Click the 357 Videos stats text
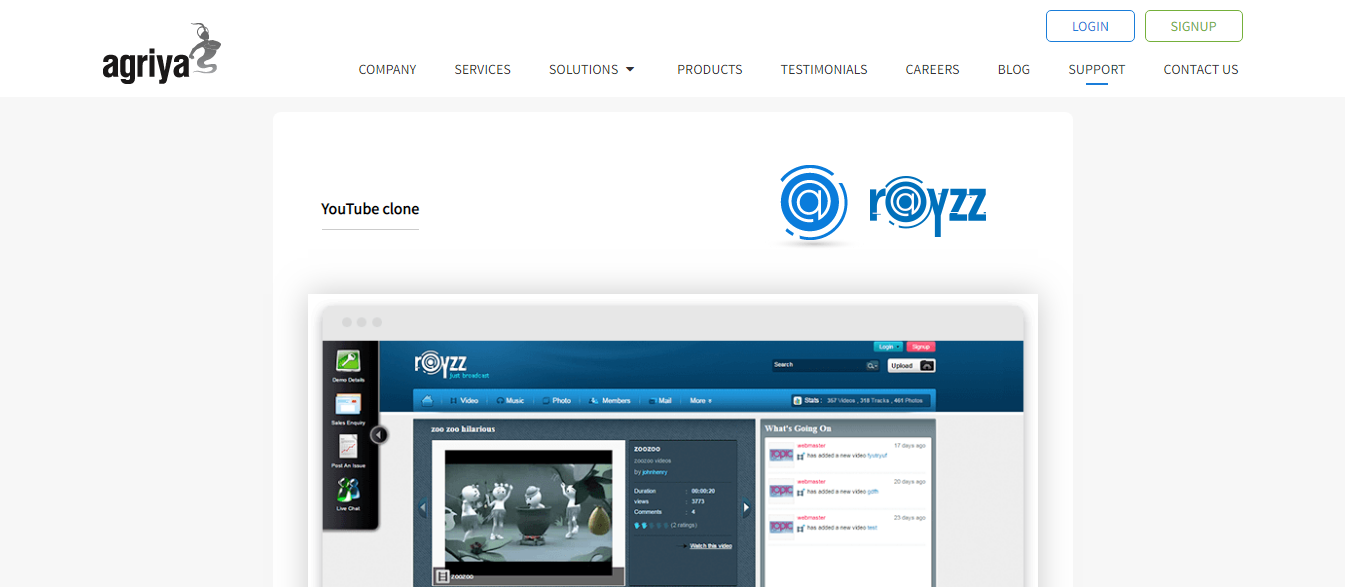Viewport: 1345px width, 587px height. [843, 401]
